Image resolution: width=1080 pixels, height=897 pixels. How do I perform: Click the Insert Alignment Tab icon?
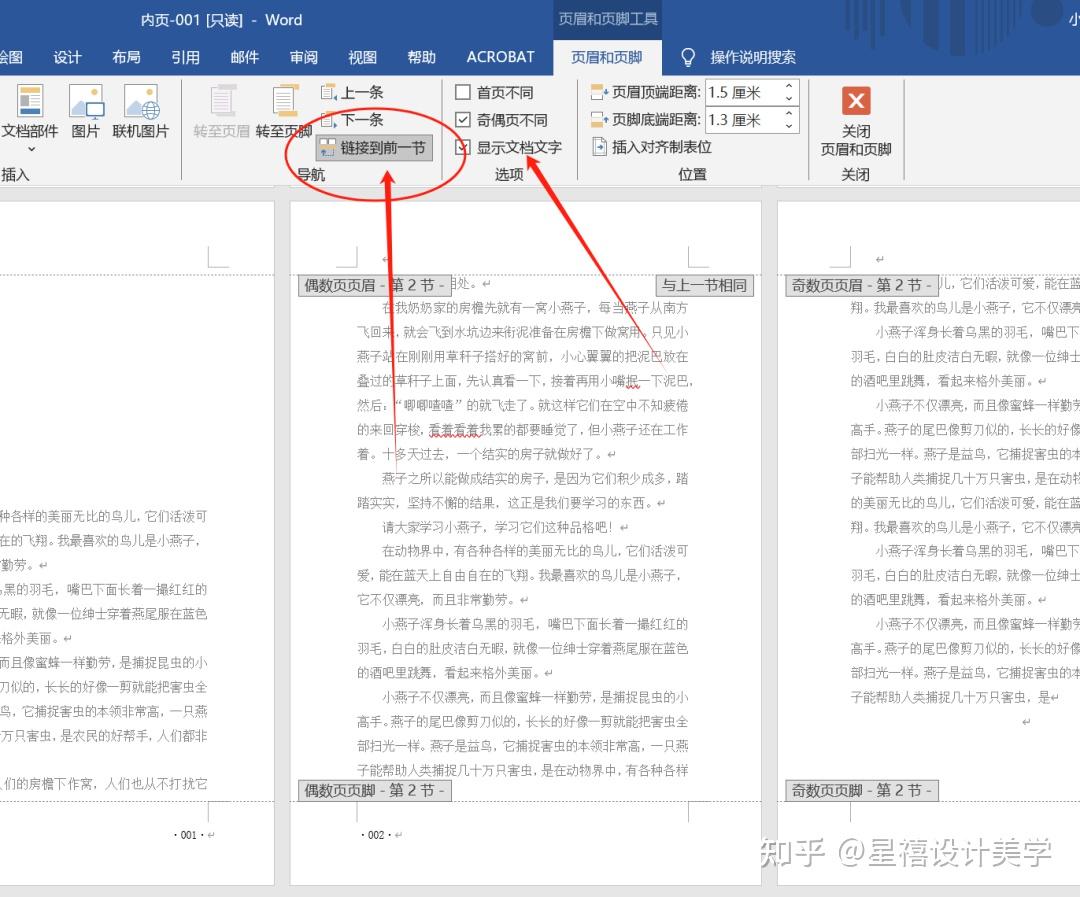pyautogui.click(x=600, y=147)
